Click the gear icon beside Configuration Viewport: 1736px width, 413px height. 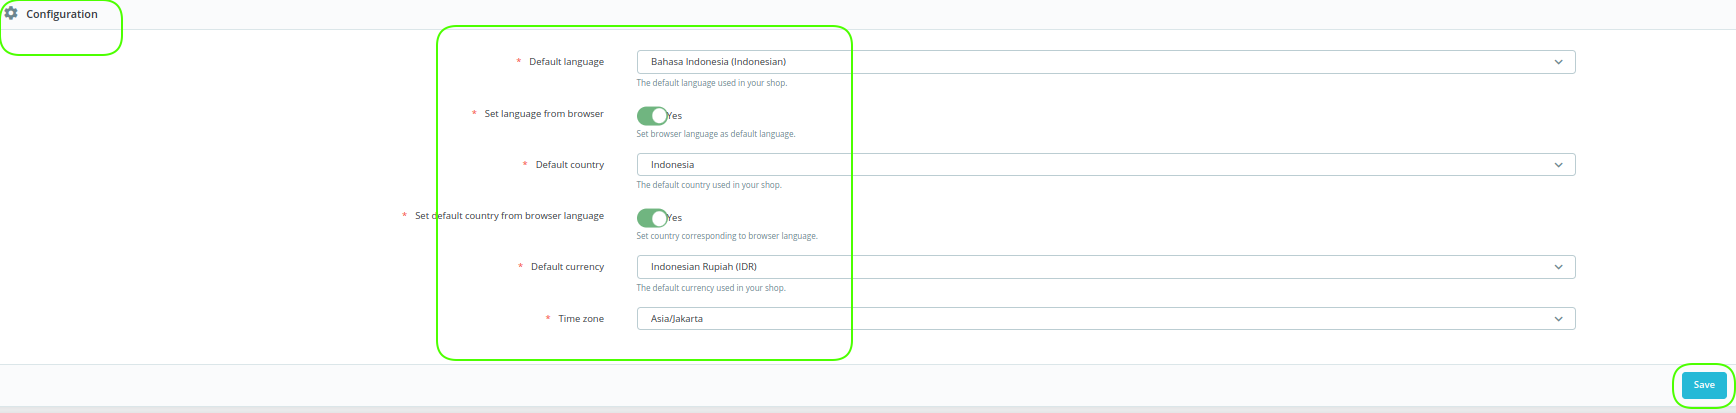coord(11,14)
